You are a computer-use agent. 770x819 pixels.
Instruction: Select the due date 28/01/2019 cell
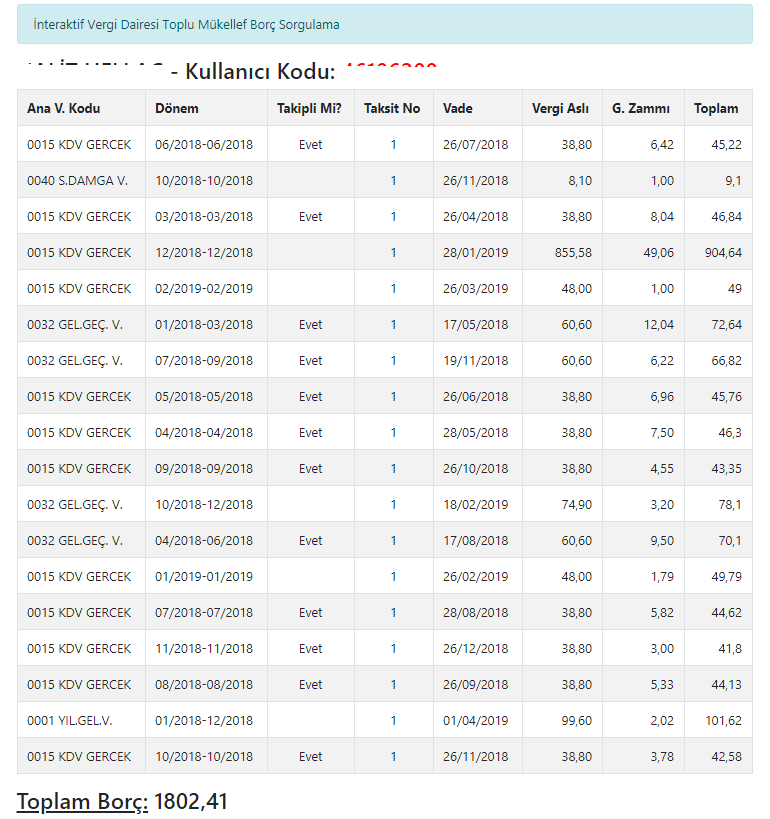click(476, 253)
